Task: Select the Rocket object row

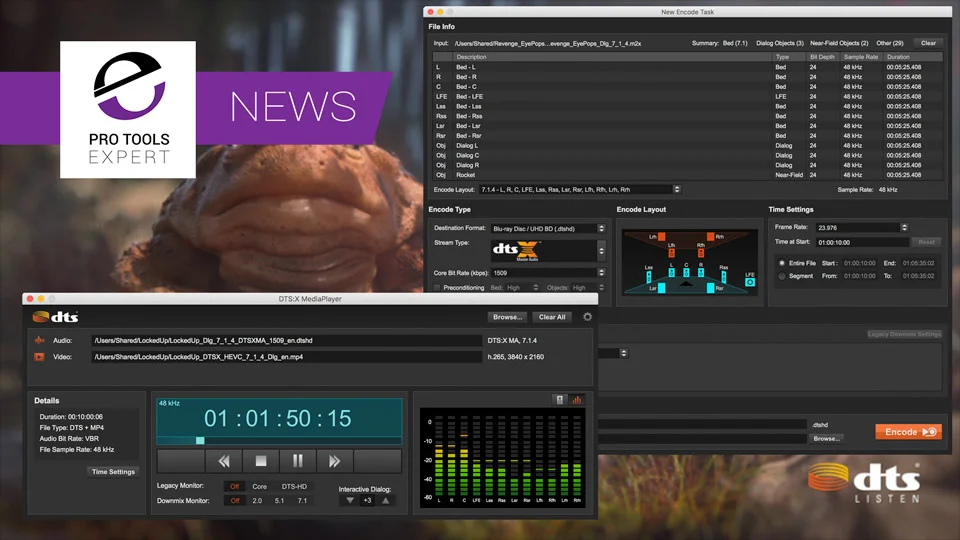Action: coord(688,175)
